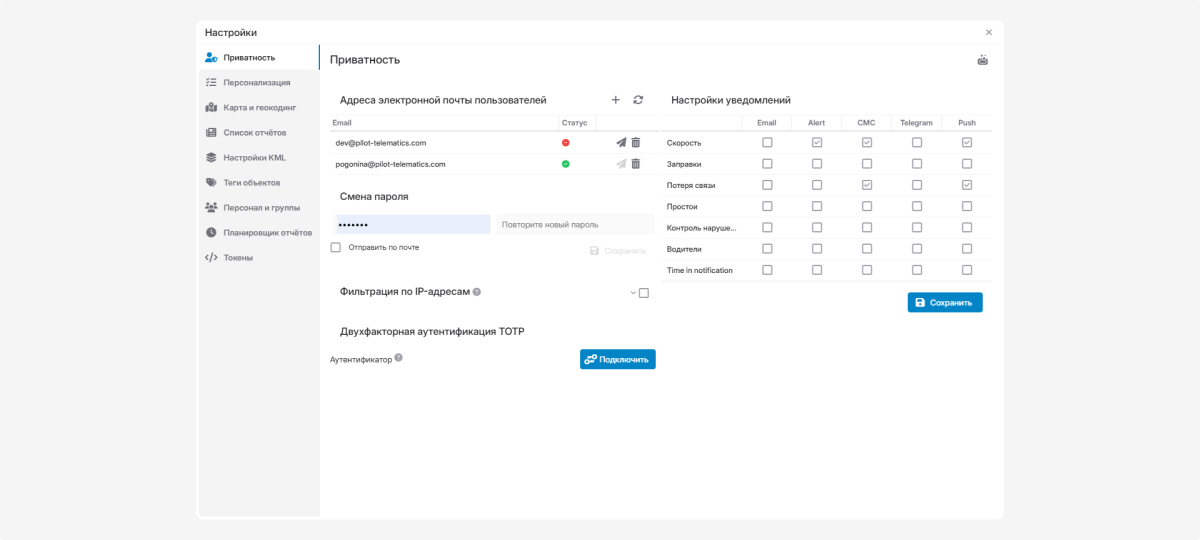The width and height of the screenshot is (1200, 540).
Task: Click the Повторите новый пароль input field
Action: (x=575, y=225)
